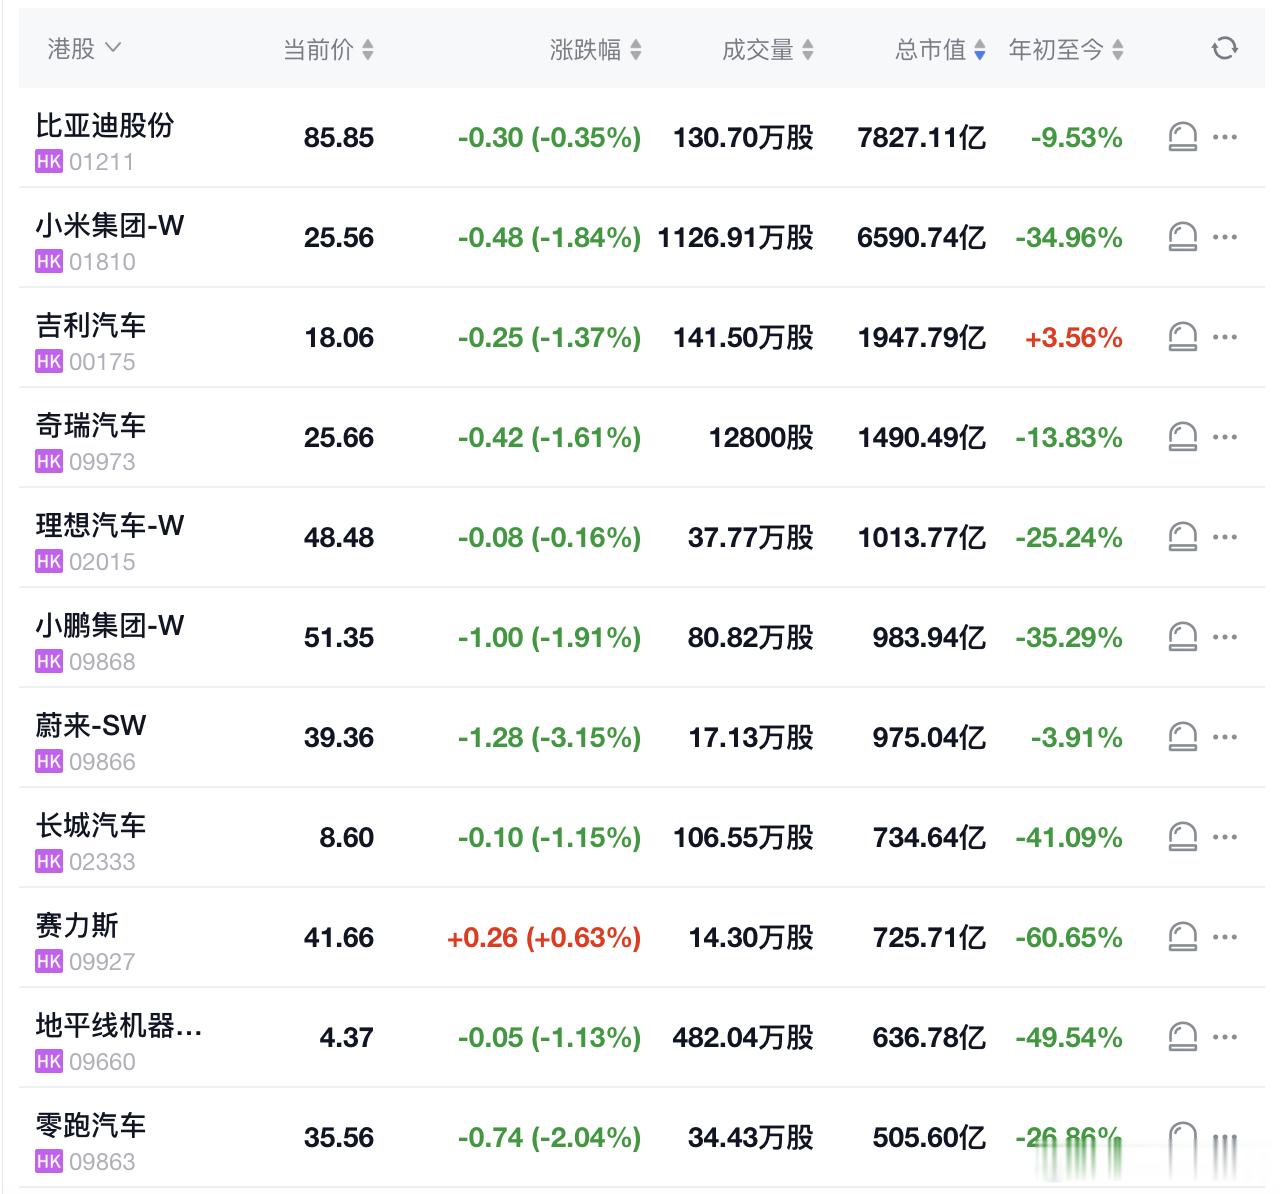Set price alert for 奇瑞汽车
1280x1194 pixels.
(x=1183, y=437)
